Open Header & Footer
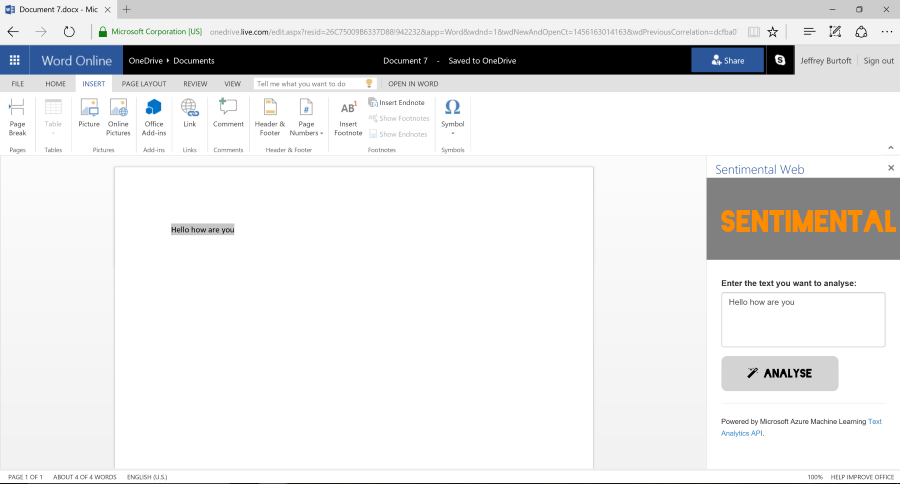900x484 pixels. pos(270,117)
